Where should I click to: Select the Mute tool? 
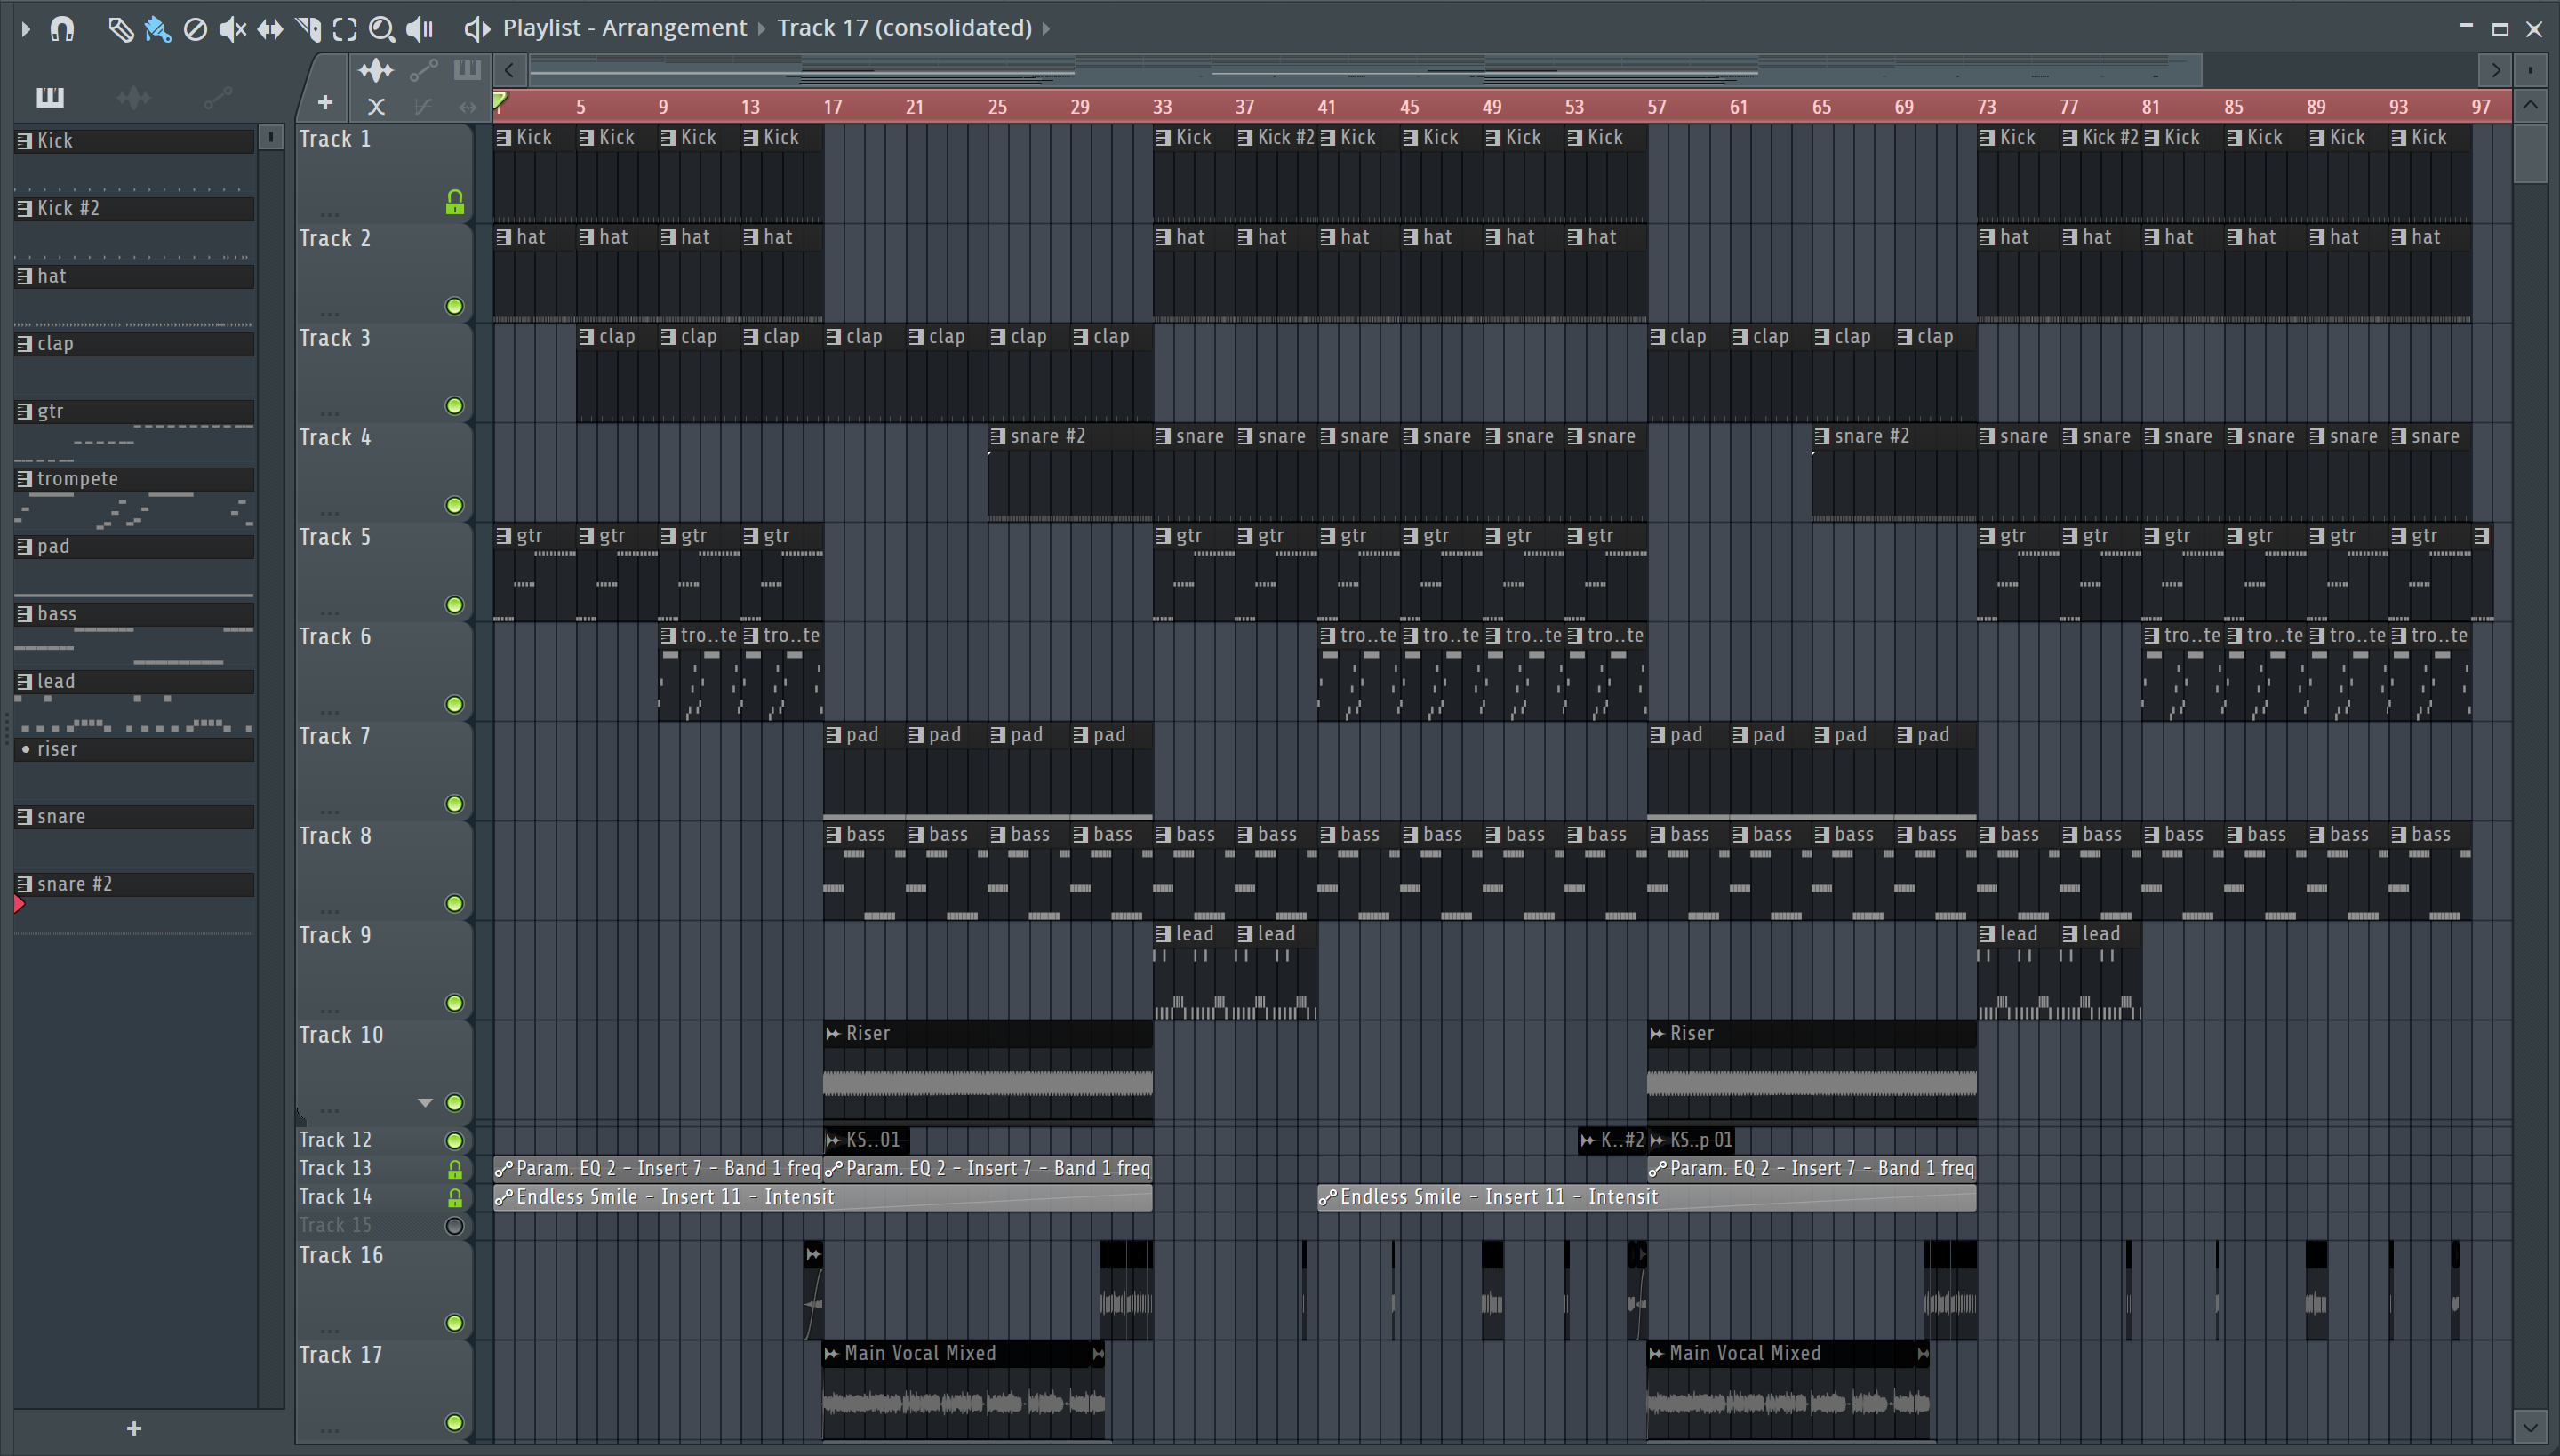pos(232,29)
